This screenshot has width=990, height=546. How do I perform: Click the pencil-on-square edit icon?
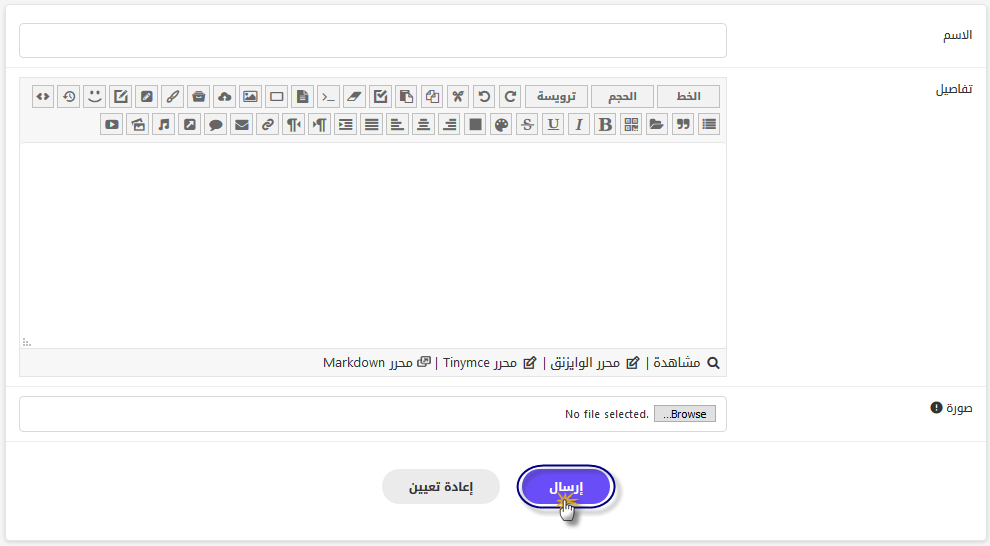tap(121, 97)
